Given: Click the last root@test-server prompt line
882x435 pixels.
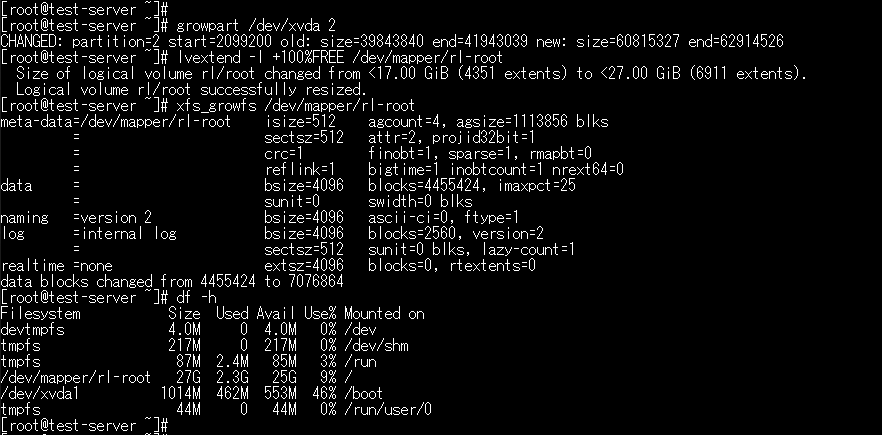Looking at the screenshot, I should point(84,425).
